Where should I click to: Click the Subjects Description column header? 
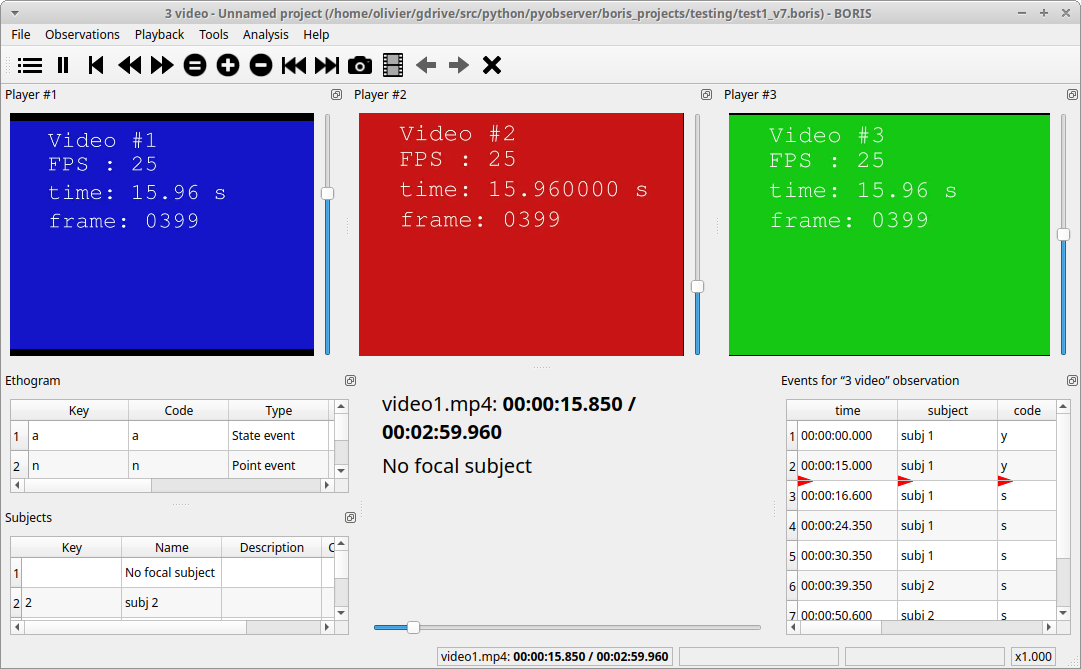coord(272,547)
